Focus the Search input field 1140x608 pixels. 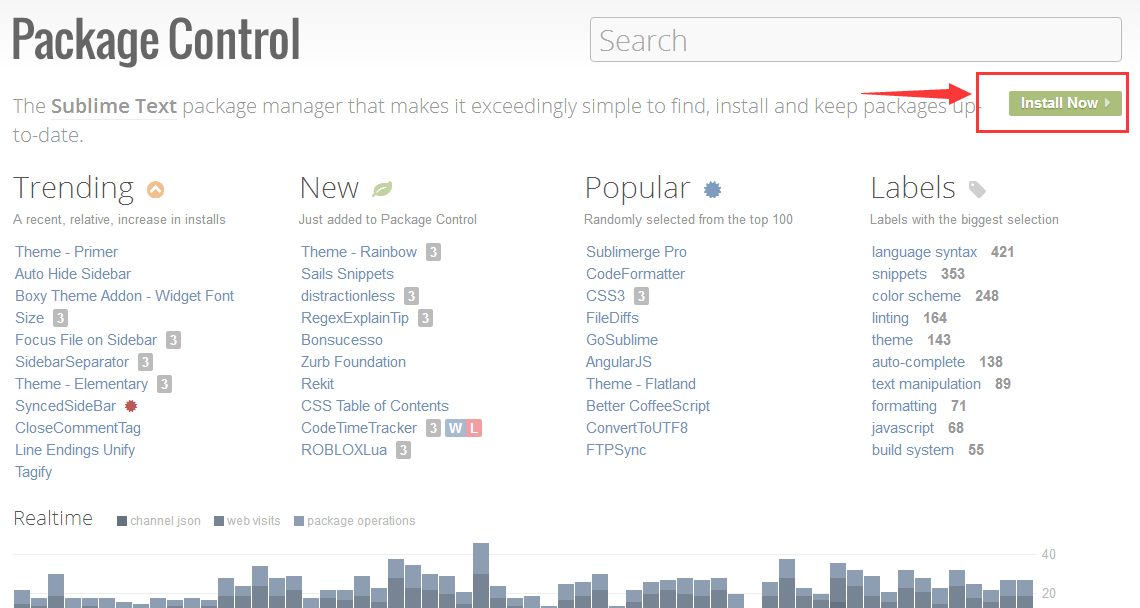pyautogui.click(x=856, y=40)
